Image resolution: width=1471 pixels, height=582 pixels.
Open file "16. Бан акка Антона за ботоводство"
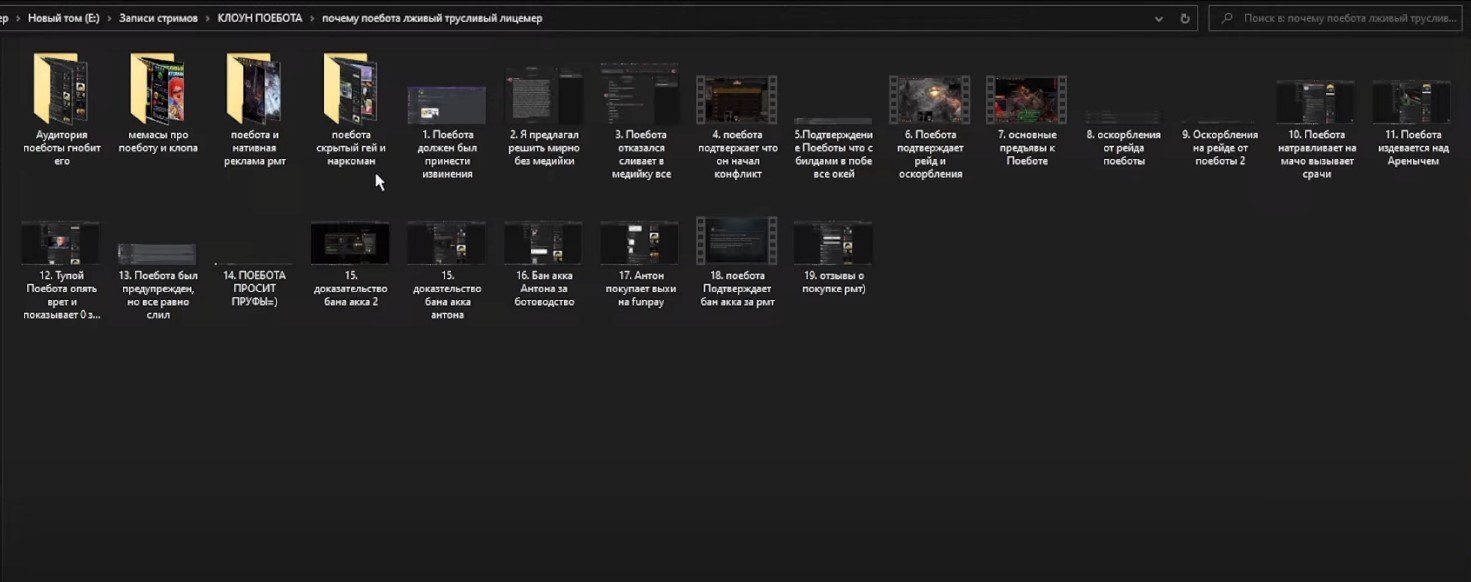click(x=543, y=244)
